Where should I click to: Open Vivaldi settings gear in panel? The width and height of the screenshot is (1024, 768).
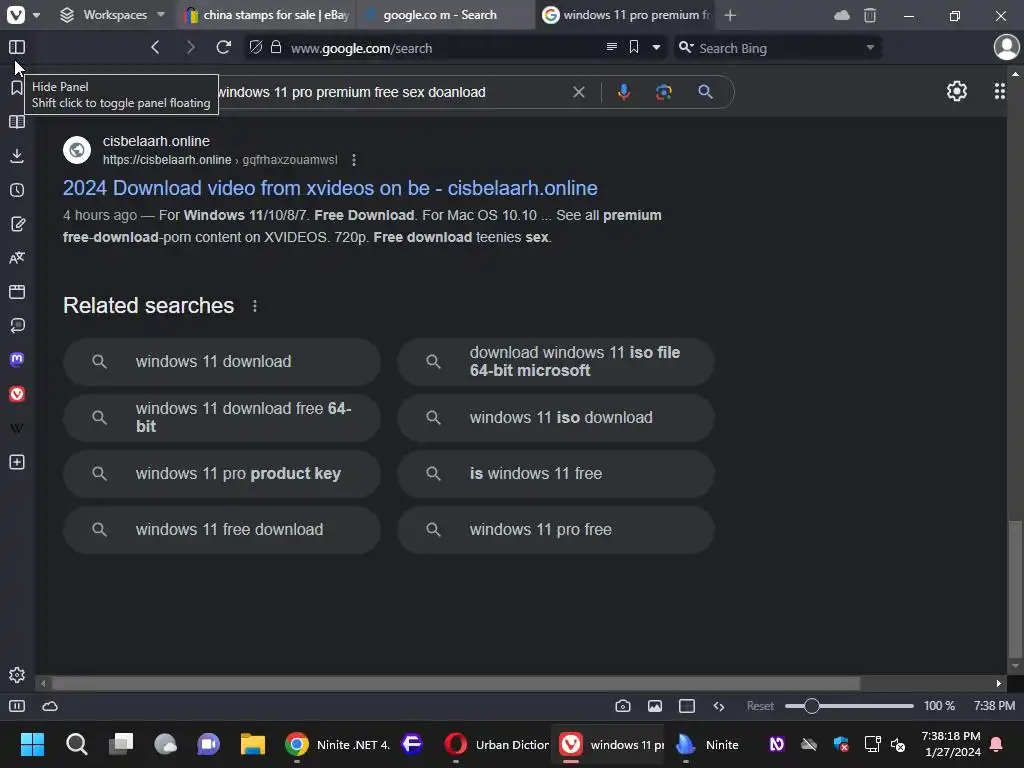pos(17,675)
